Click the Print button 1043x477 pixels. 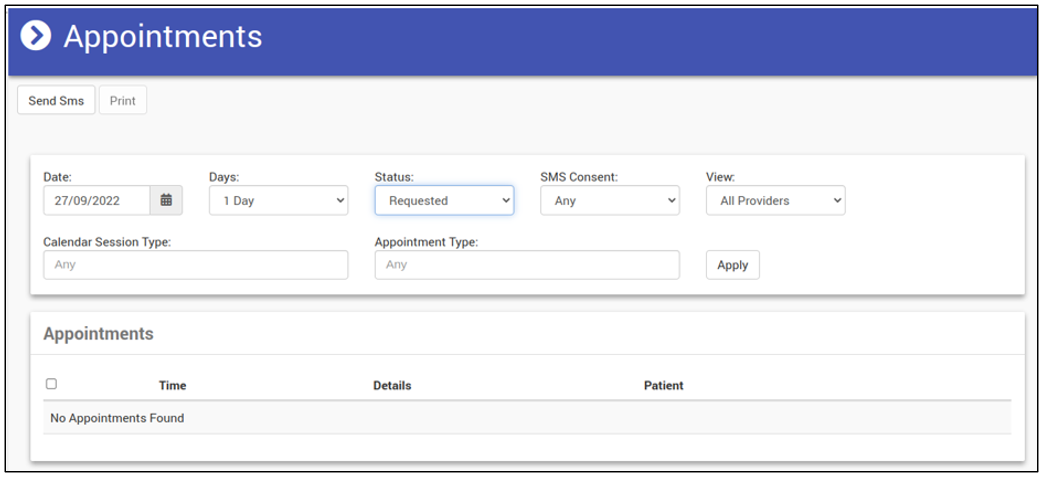(x=122, y=100)
